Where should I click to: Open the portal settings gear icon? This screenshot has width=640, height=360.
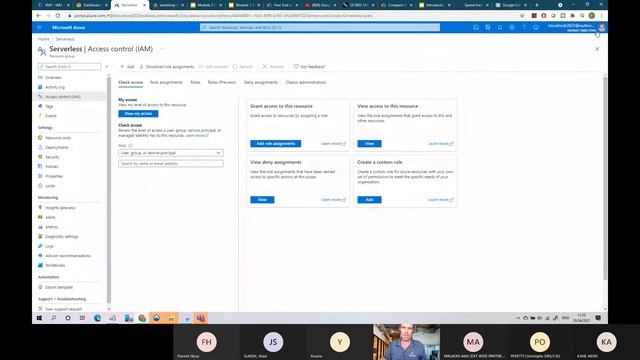[512, 27]
